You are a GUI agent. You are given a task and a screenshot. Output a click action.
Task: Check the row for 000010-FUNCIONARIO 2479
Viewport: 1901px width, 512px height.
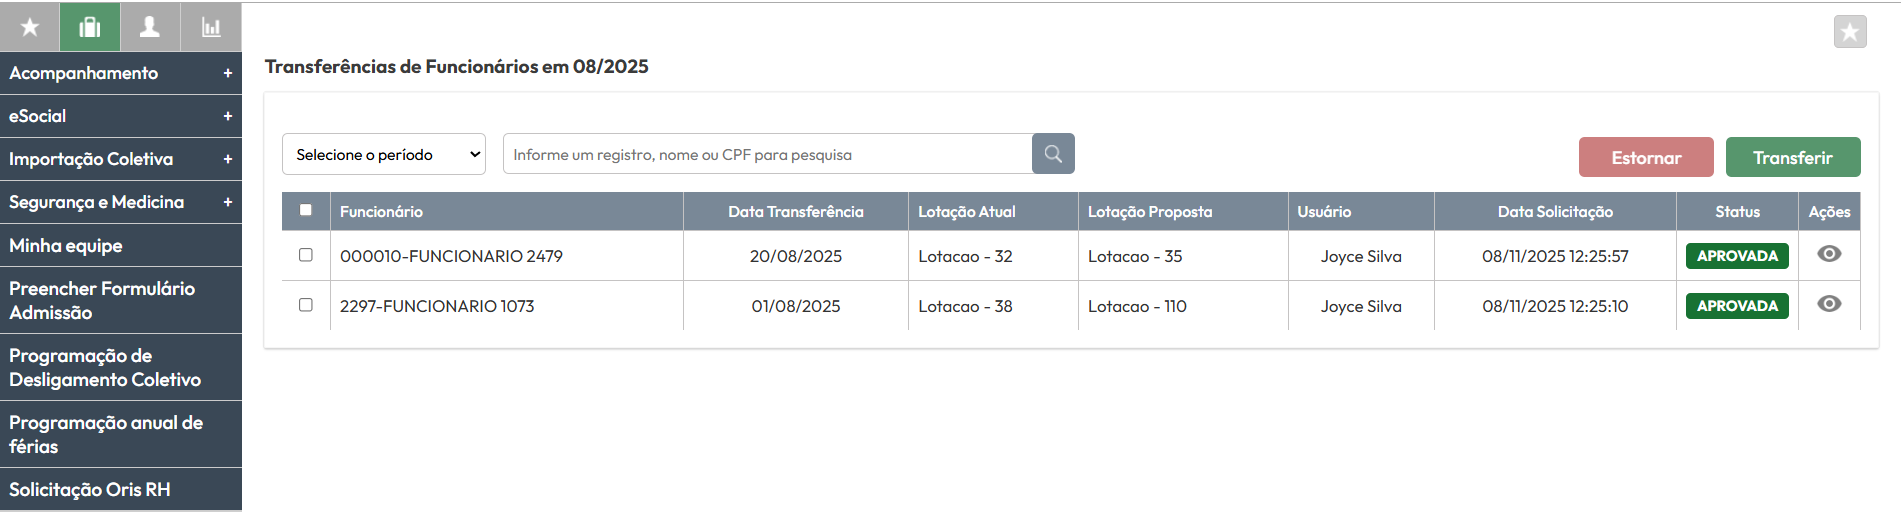pyautogui.click(x=306, y=255)
